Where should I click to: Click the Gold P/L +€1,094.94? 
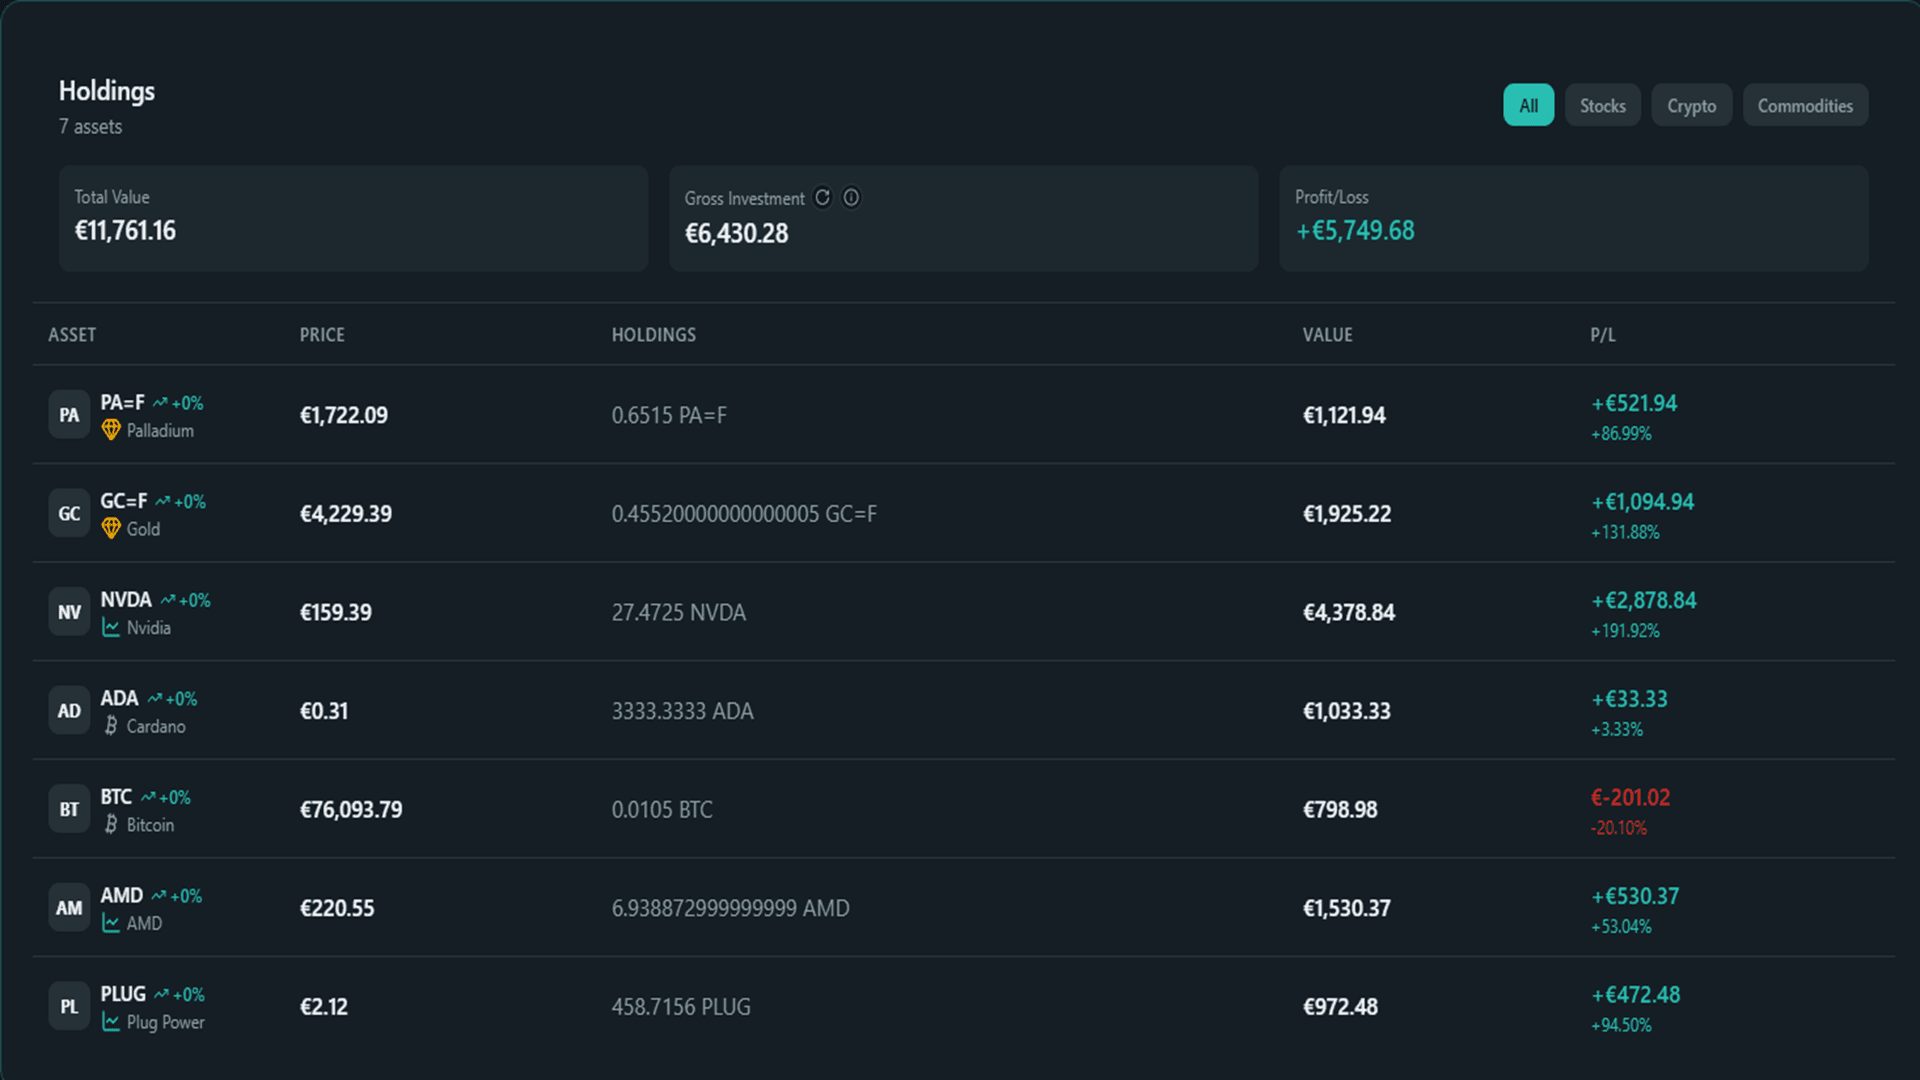pos(1642,502)
